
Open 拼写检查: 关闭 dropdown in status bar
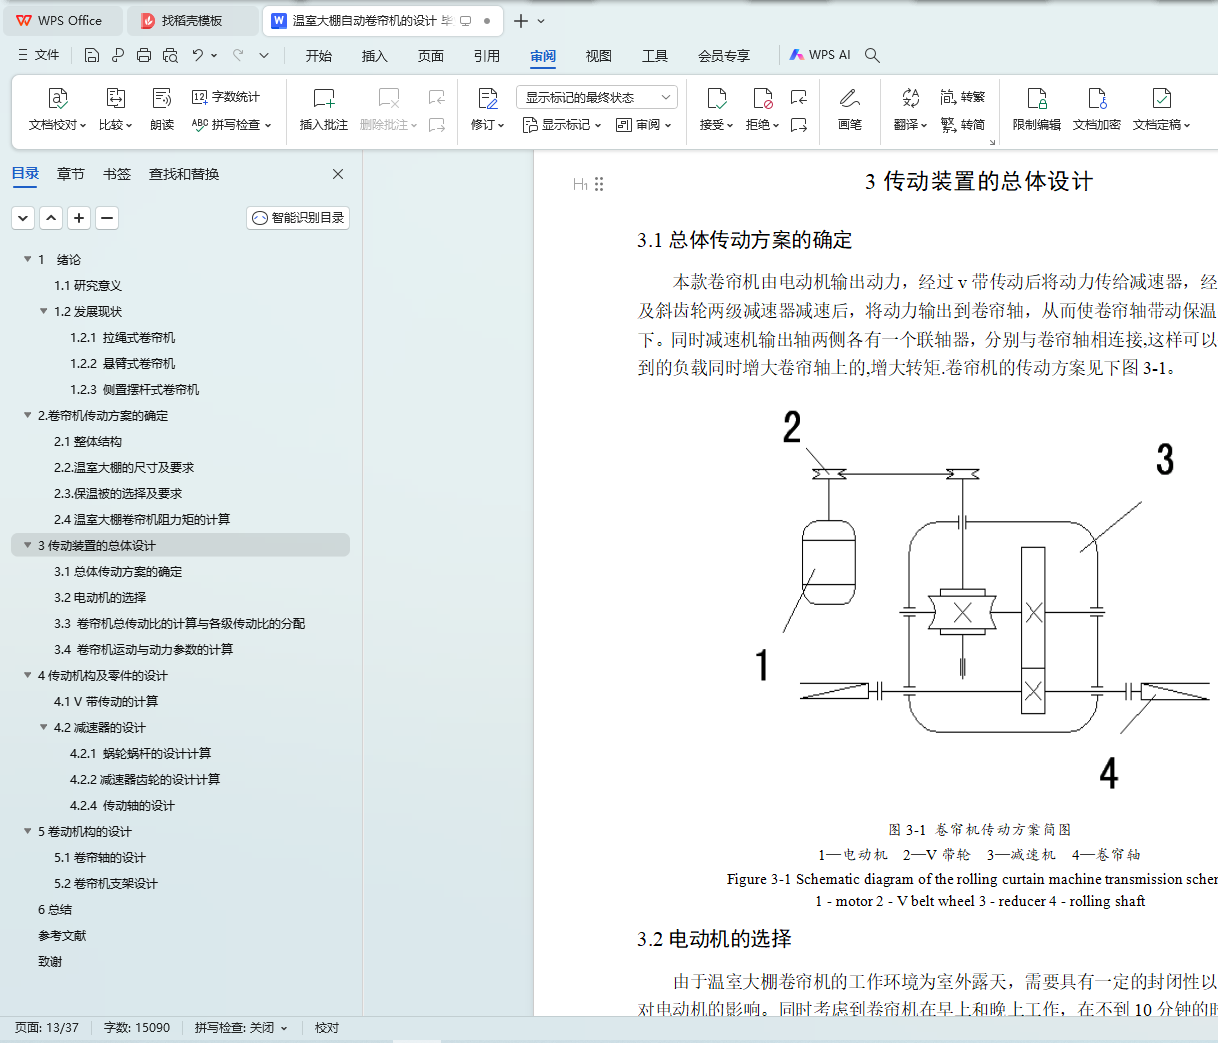click(241, 1028)
